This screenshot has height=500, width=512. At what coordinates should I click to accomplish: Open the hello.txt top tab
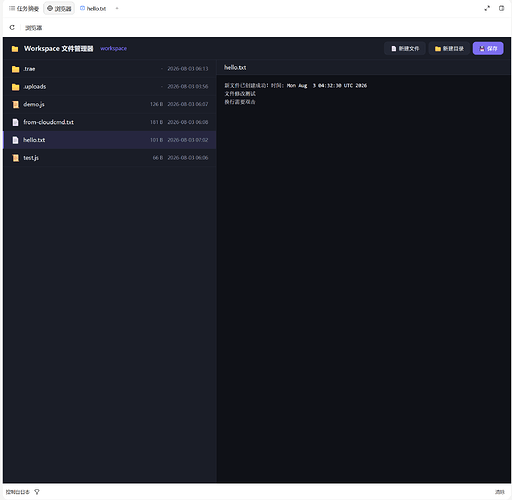pyautogui.click(x=93, y=8)
